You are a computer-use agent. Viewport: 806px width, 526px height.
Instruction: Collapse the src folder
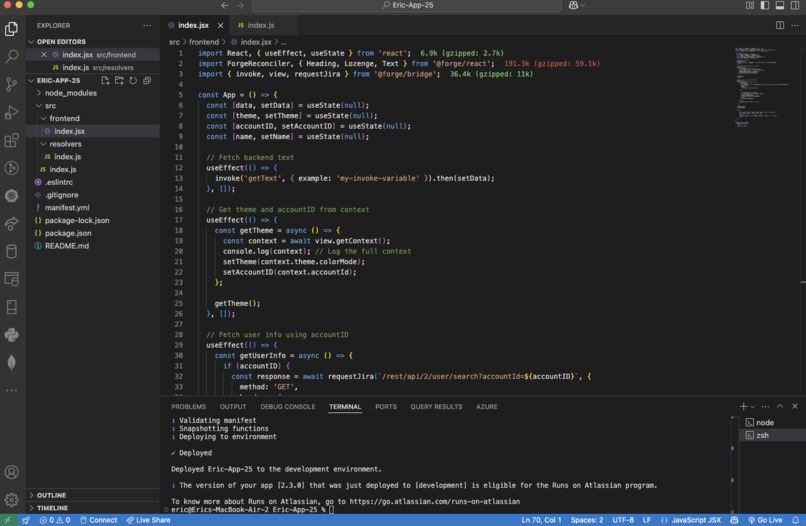point(93,105)
